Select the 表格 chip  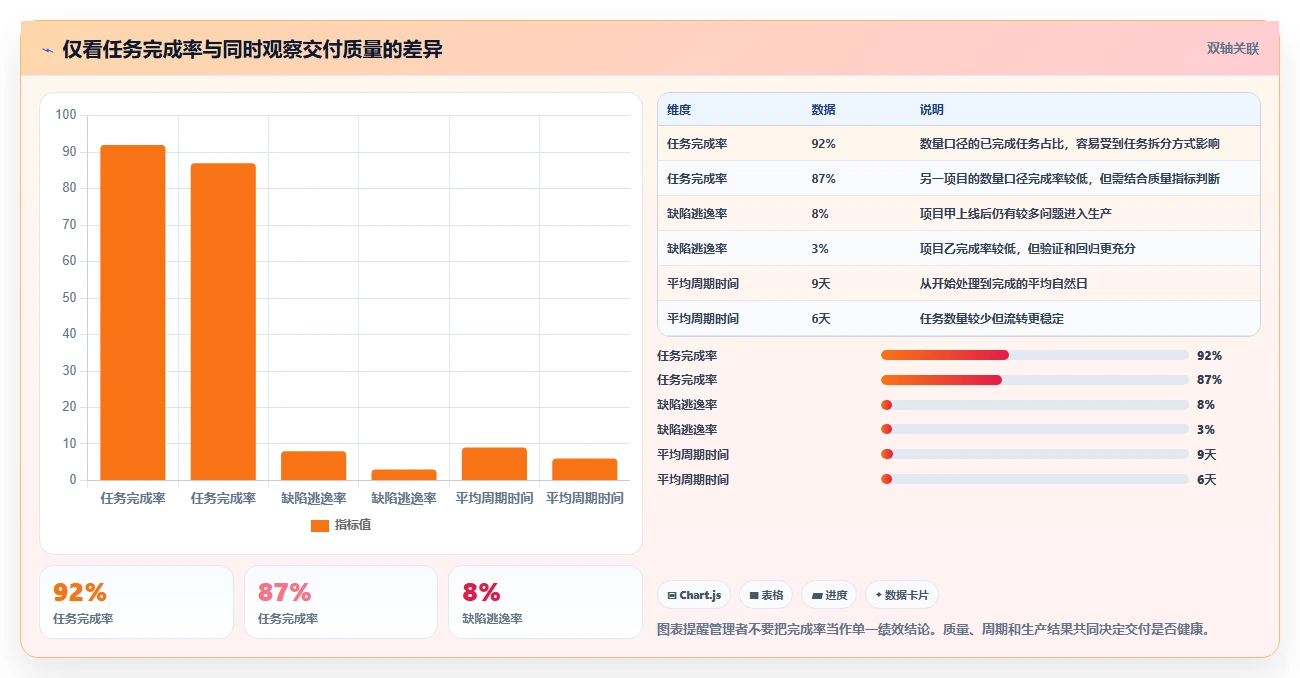click(765, 595)
